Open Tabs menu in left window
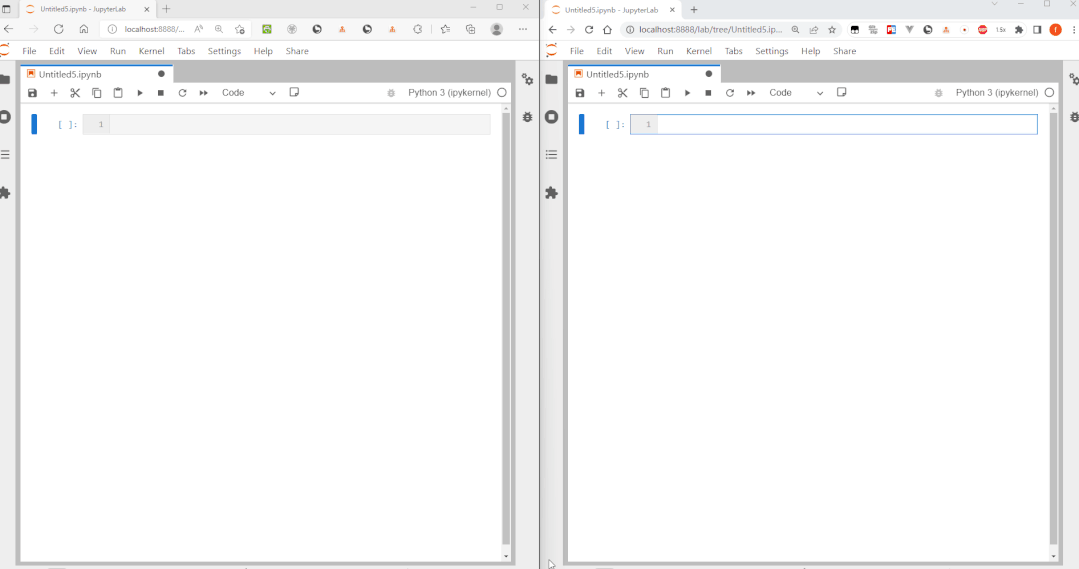 (x=186, y=51)
